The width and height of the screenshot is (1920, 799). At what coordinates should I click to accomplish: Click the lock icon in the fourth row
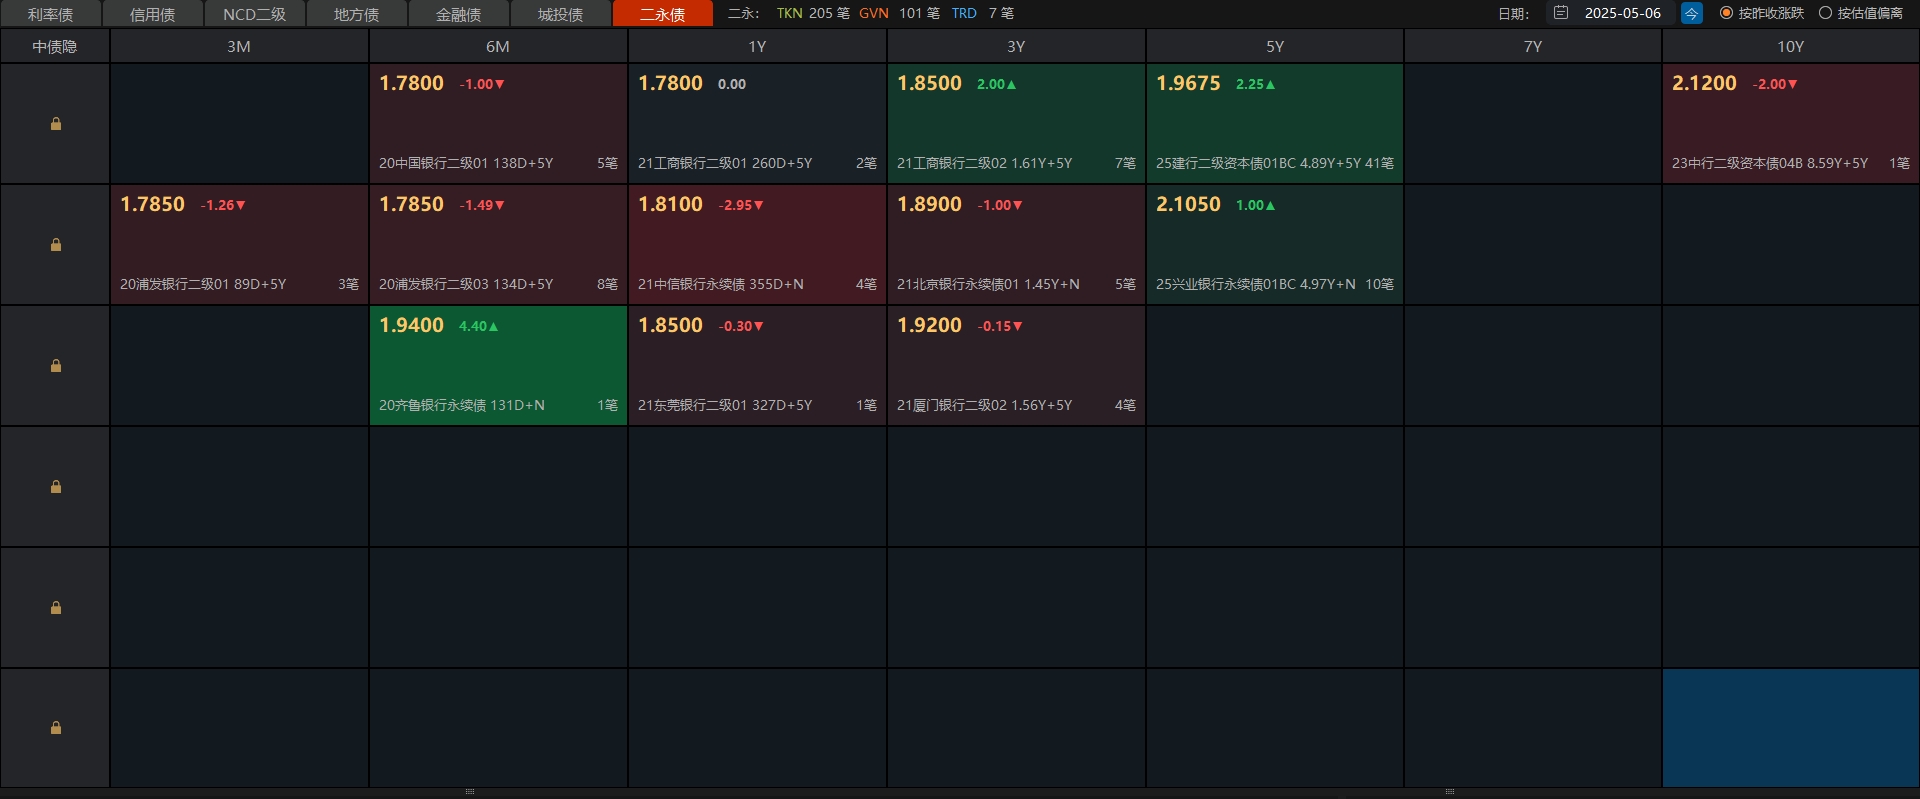coord(56,487)
